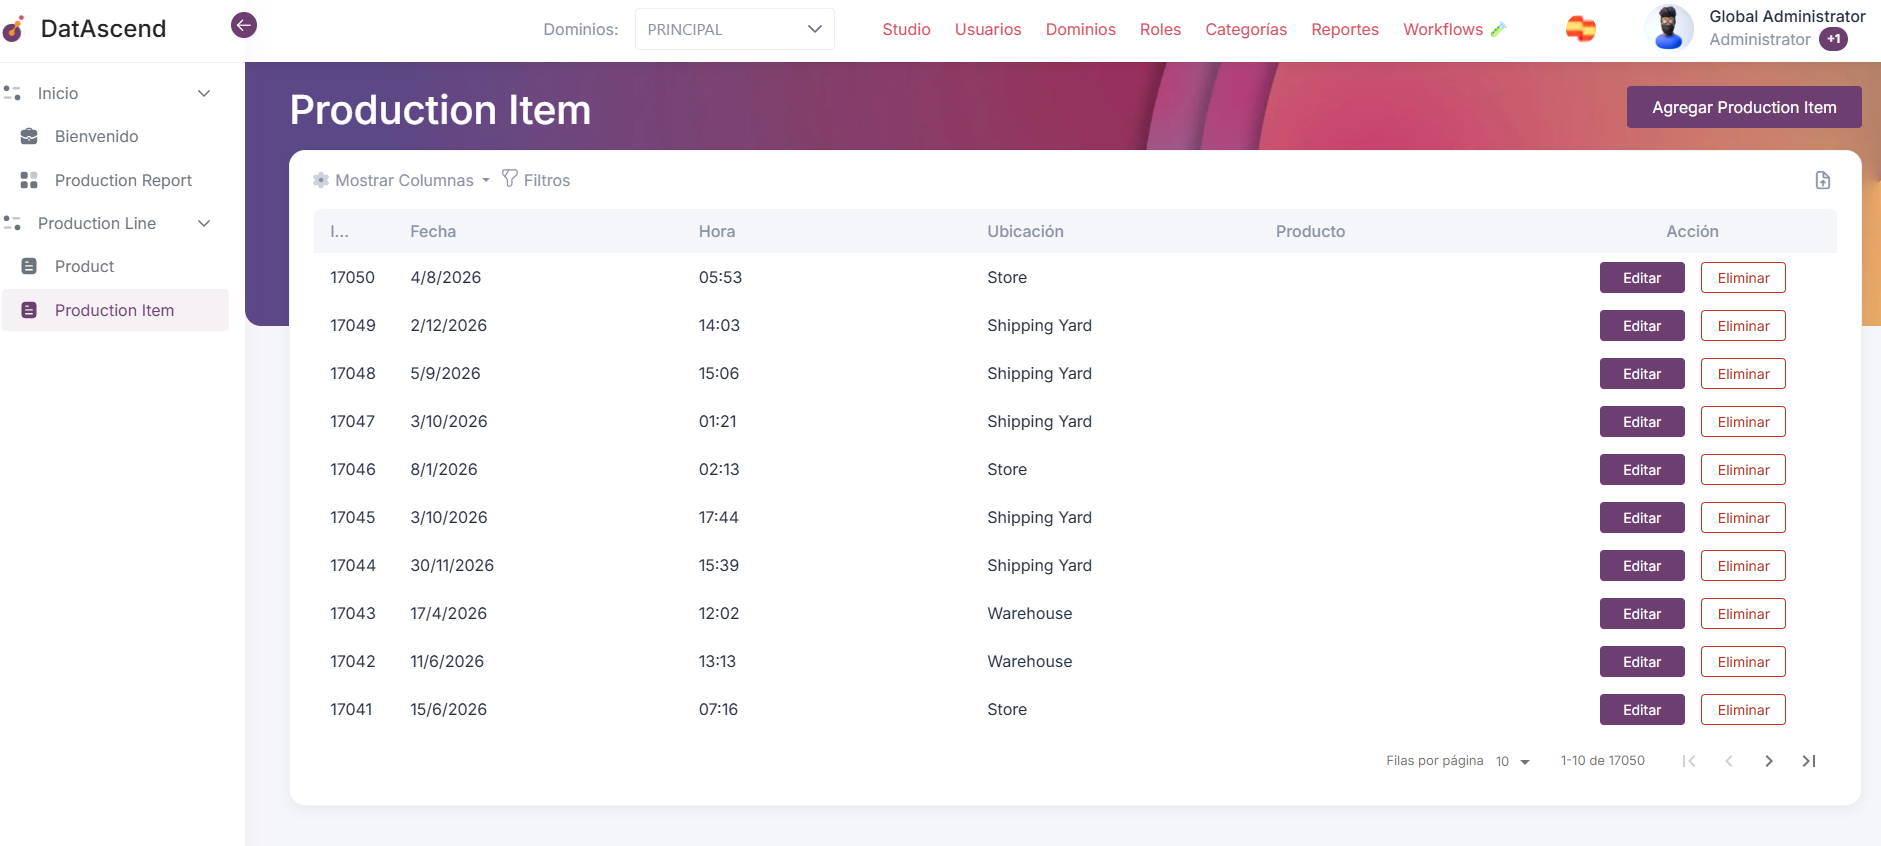Click the export file icon
The height and width of the screenshot is (846, 1881).
[x=1822, y=180]
